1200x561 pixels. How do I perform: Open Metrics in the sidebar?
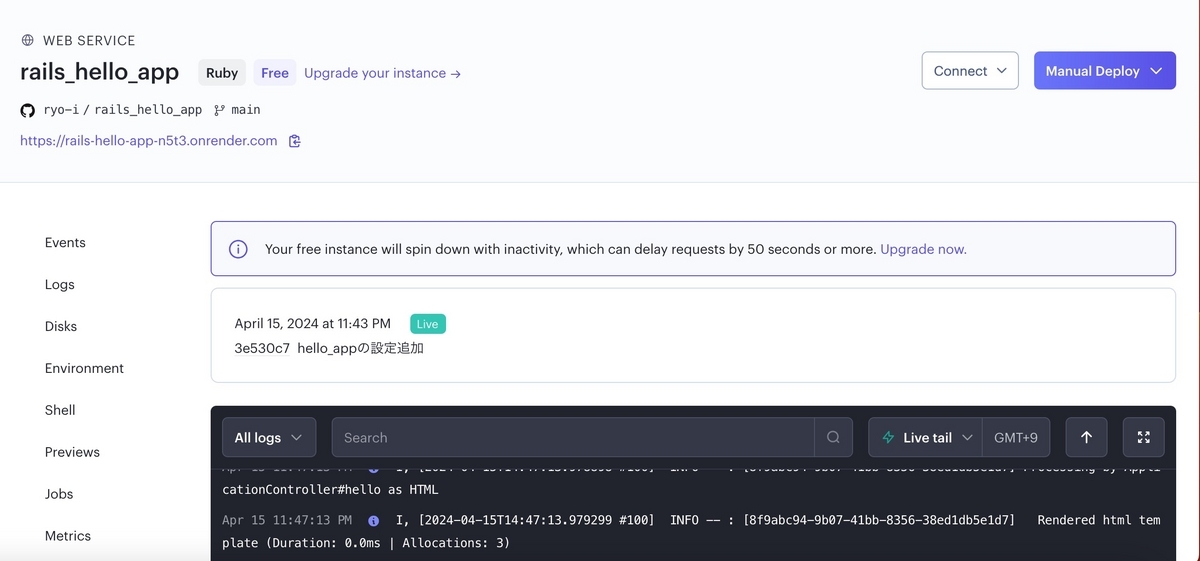68,537
